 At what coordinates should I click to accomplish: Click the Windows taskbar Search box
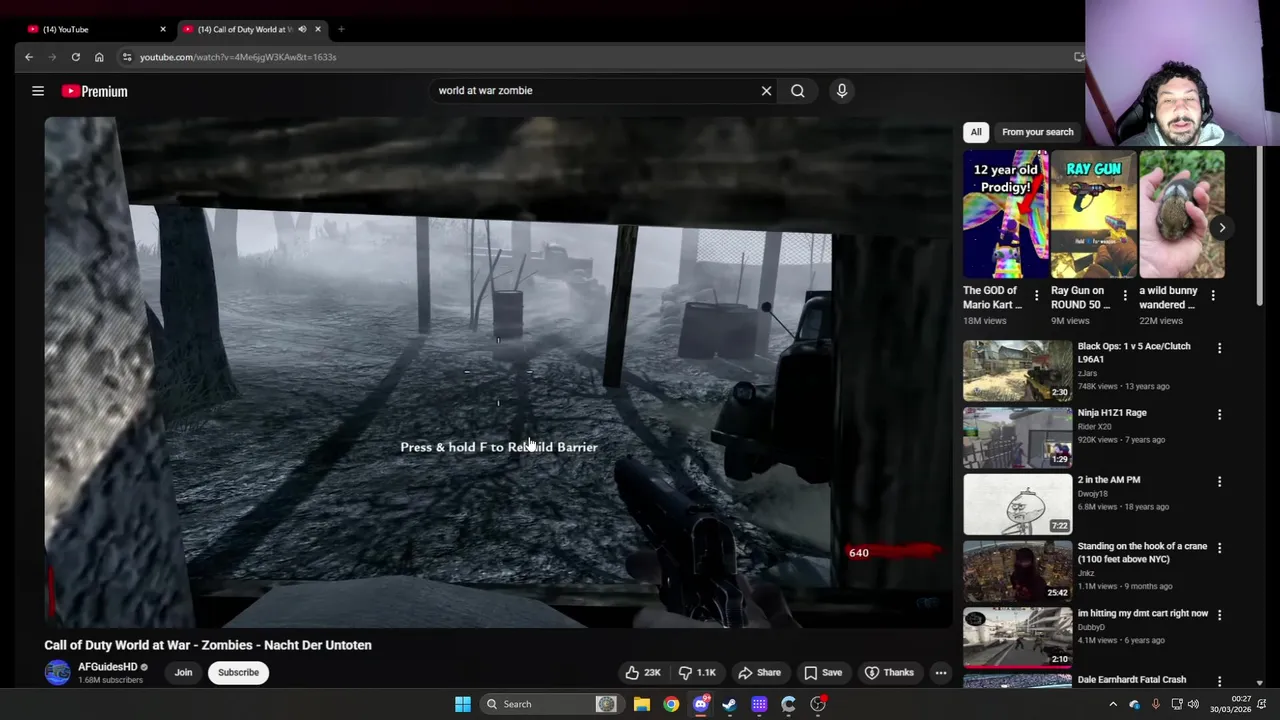pyautogui.click(x=550, y=704)
